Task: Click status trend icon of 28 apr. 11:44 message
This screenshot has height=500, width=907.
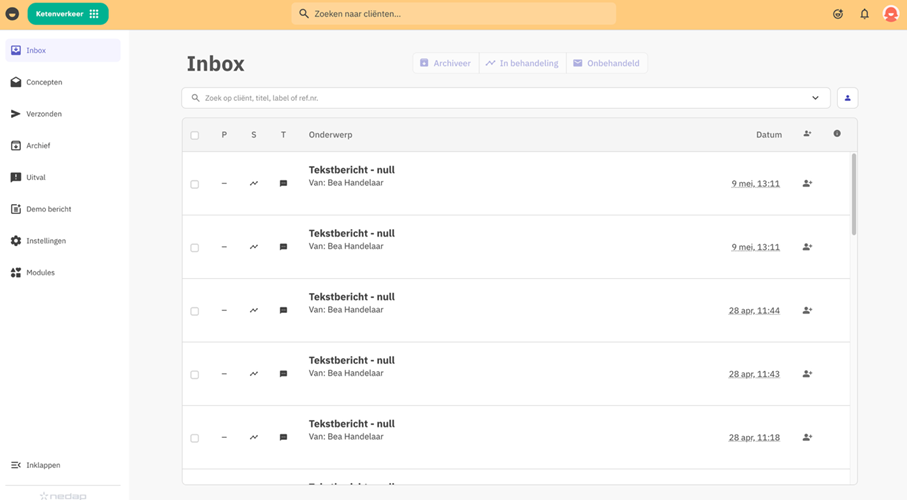Action: [254, 311]
